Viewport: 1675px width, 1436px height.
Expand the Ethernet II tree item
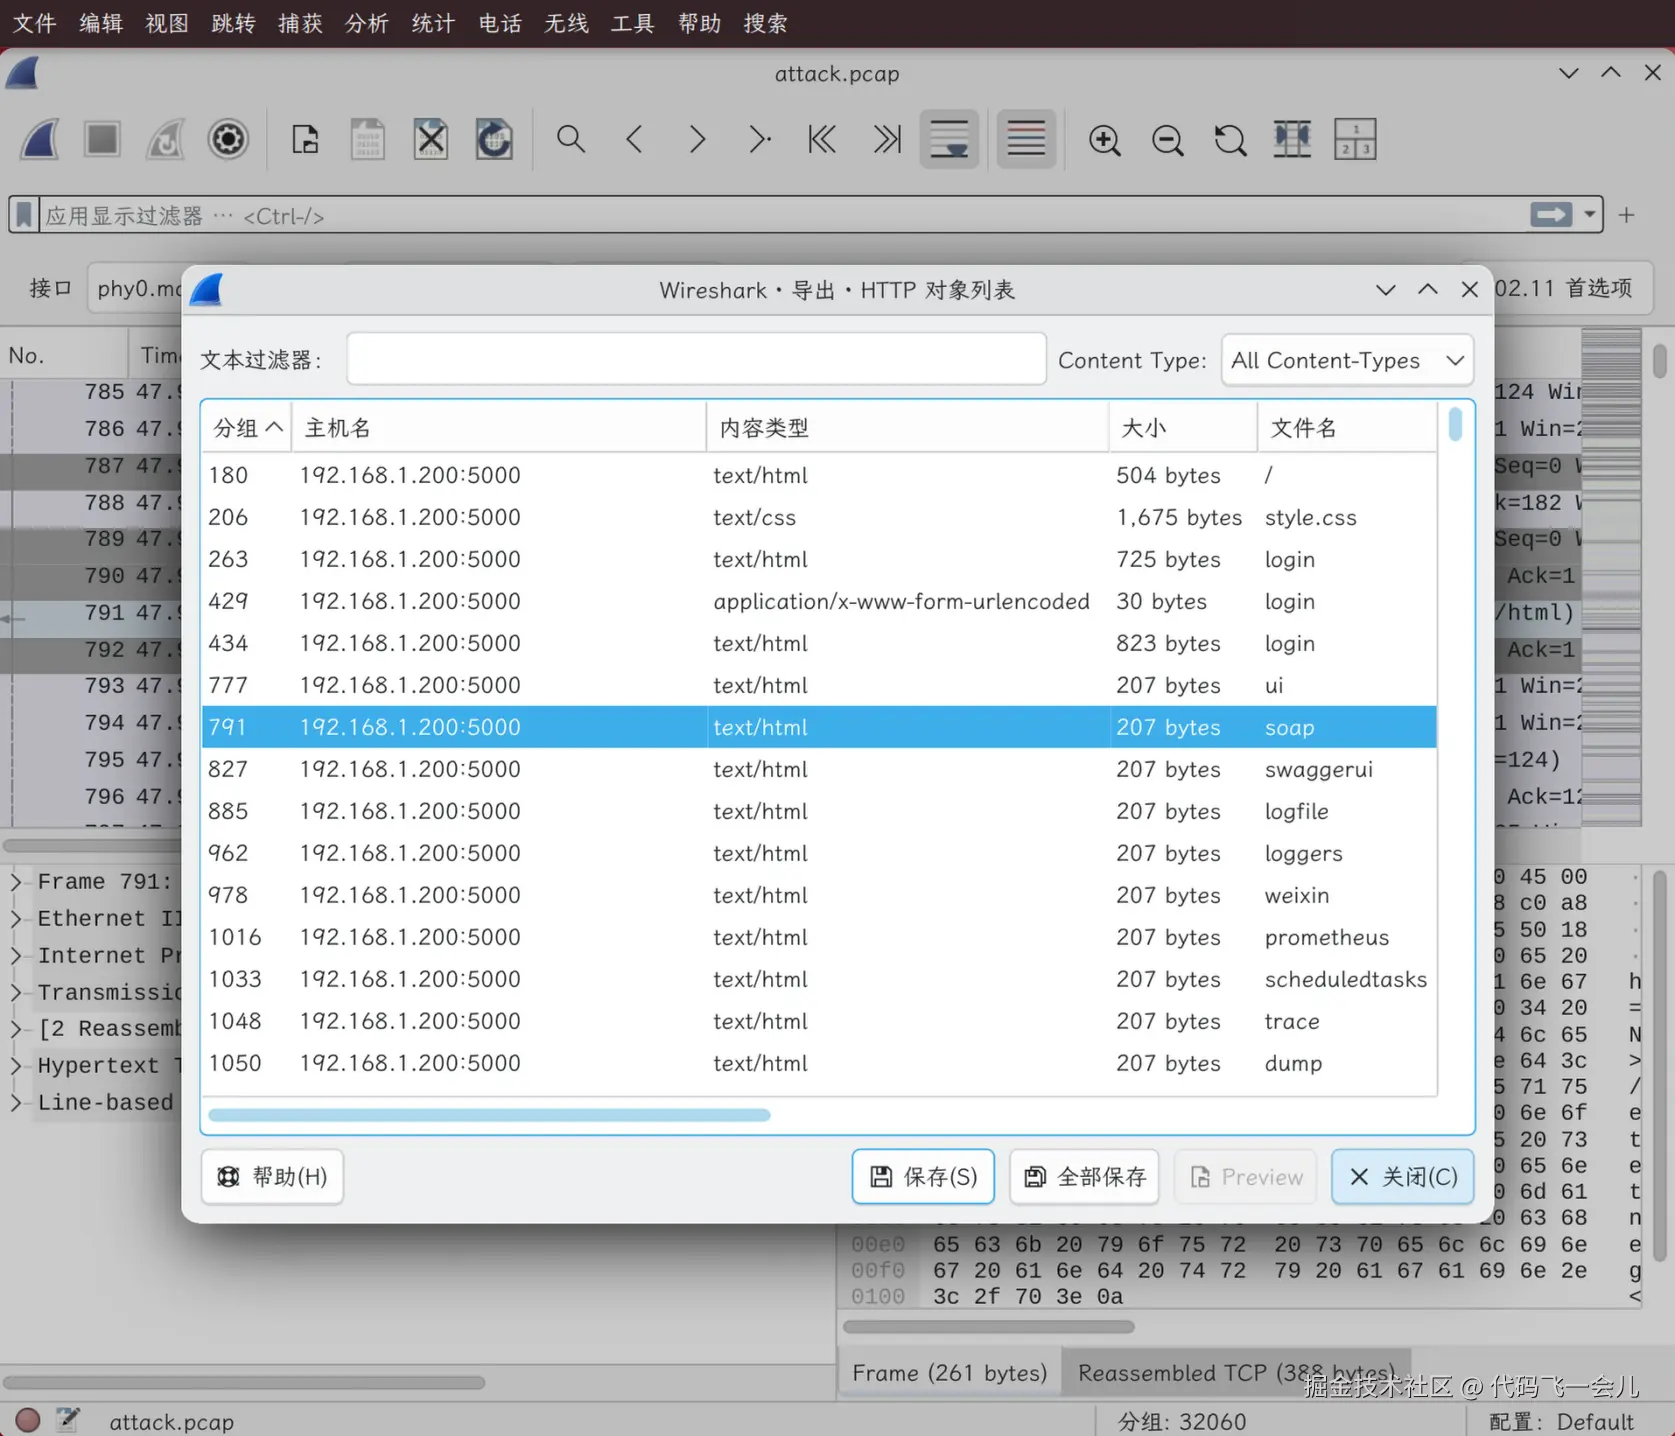pyautogui.click(x=16, y=919)
